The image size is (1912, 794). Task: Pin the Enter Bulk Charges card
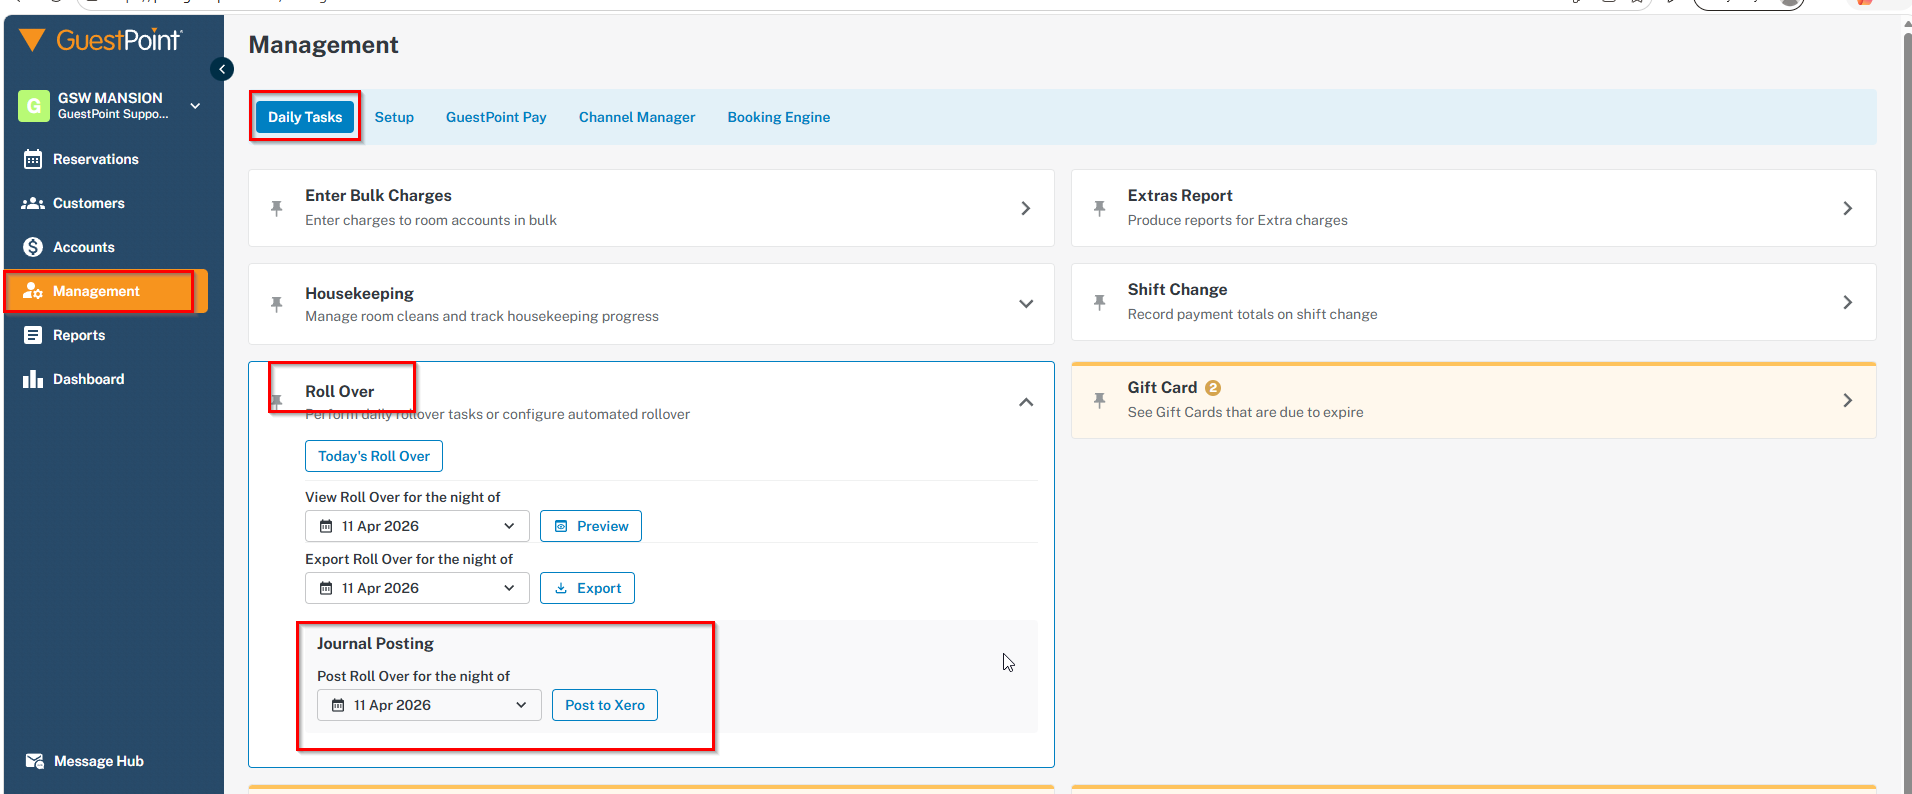(277, 208)
